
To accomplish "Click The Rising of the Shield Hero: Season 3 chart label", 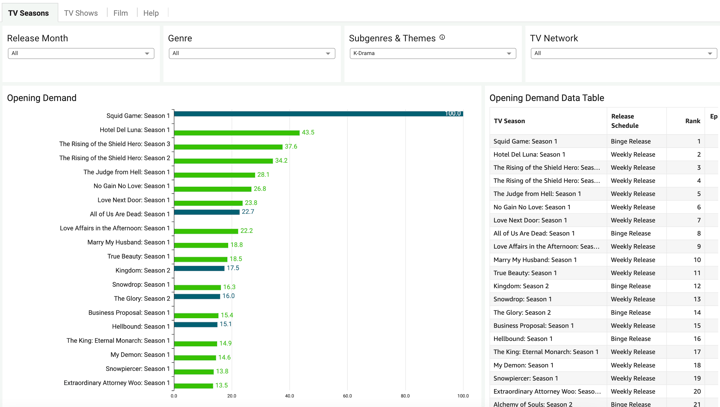I will click(x=114, y=144).
